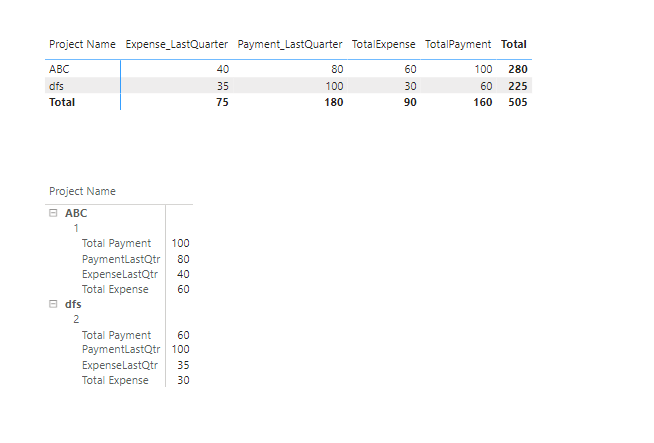Click matrix value 40 for ABC ExpenseLastQtr
Image resolution: width=654 pixels, height=443 pixels.
click(183, 274)
